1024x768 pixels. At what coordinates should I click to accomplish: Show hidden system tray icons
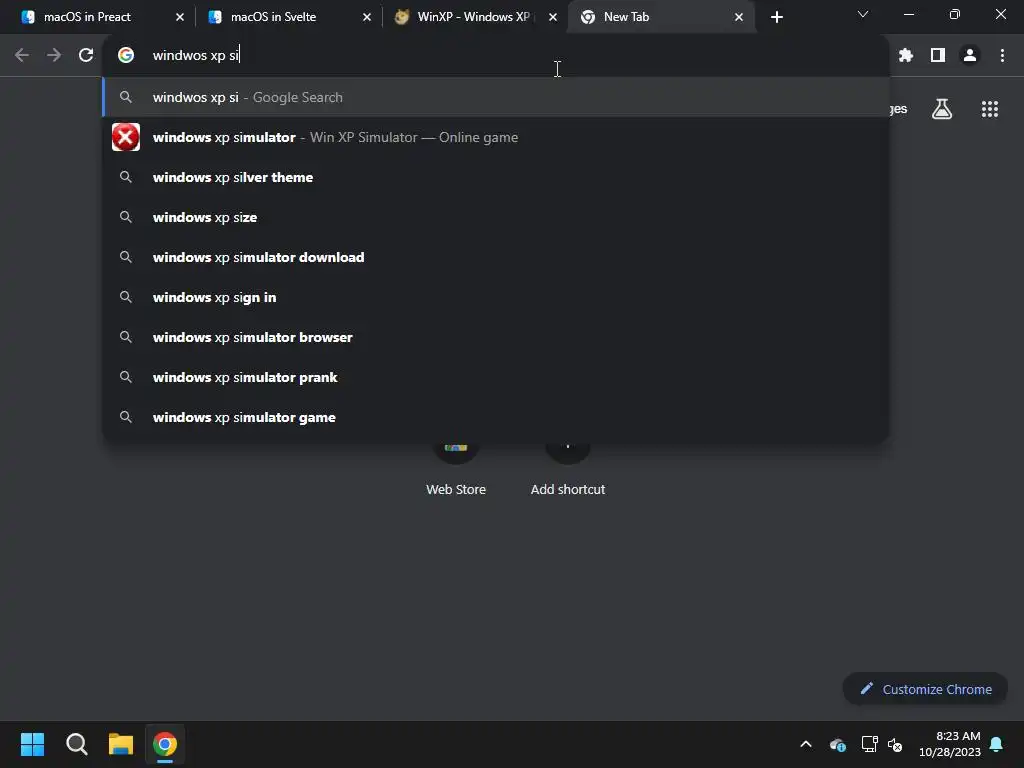click(x=806, y=744)
